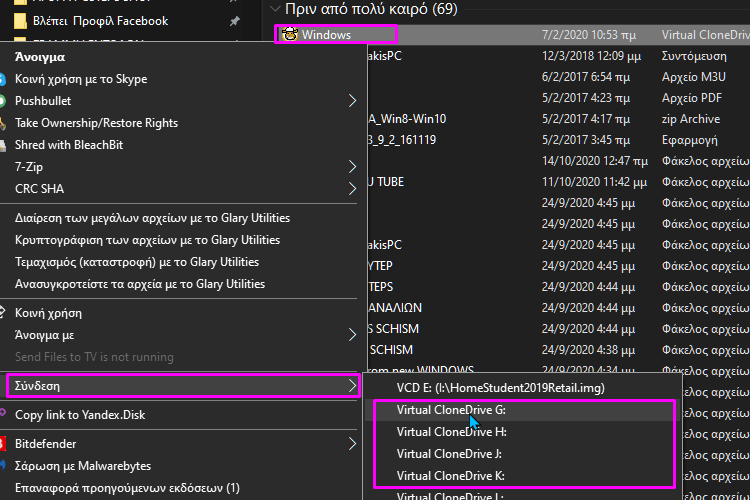Viewport: 750px width, 500px height.
Task: Click the Συντόμευση type cell
Action: [x=694, y=56]
